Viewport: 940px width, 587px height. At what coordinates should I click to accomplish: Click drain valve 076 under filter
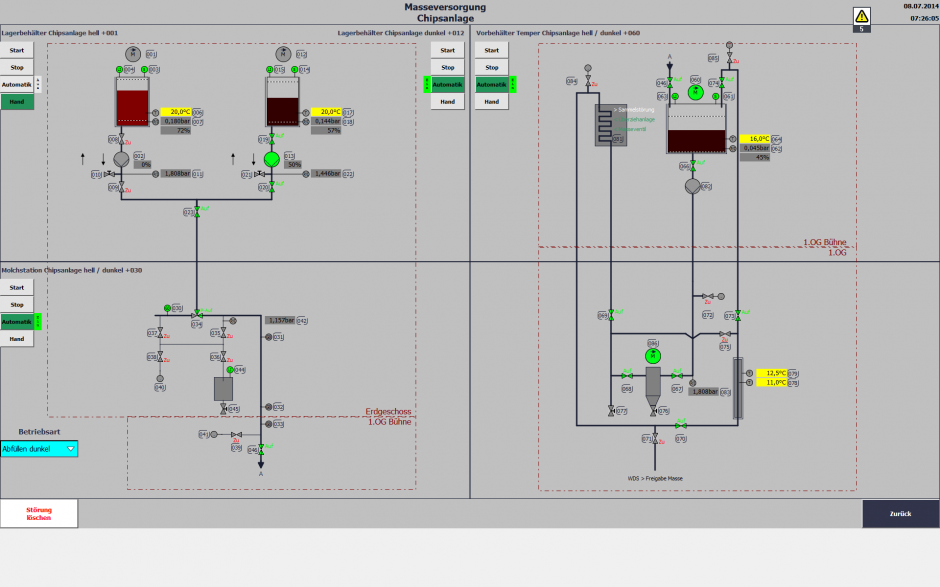653,411
